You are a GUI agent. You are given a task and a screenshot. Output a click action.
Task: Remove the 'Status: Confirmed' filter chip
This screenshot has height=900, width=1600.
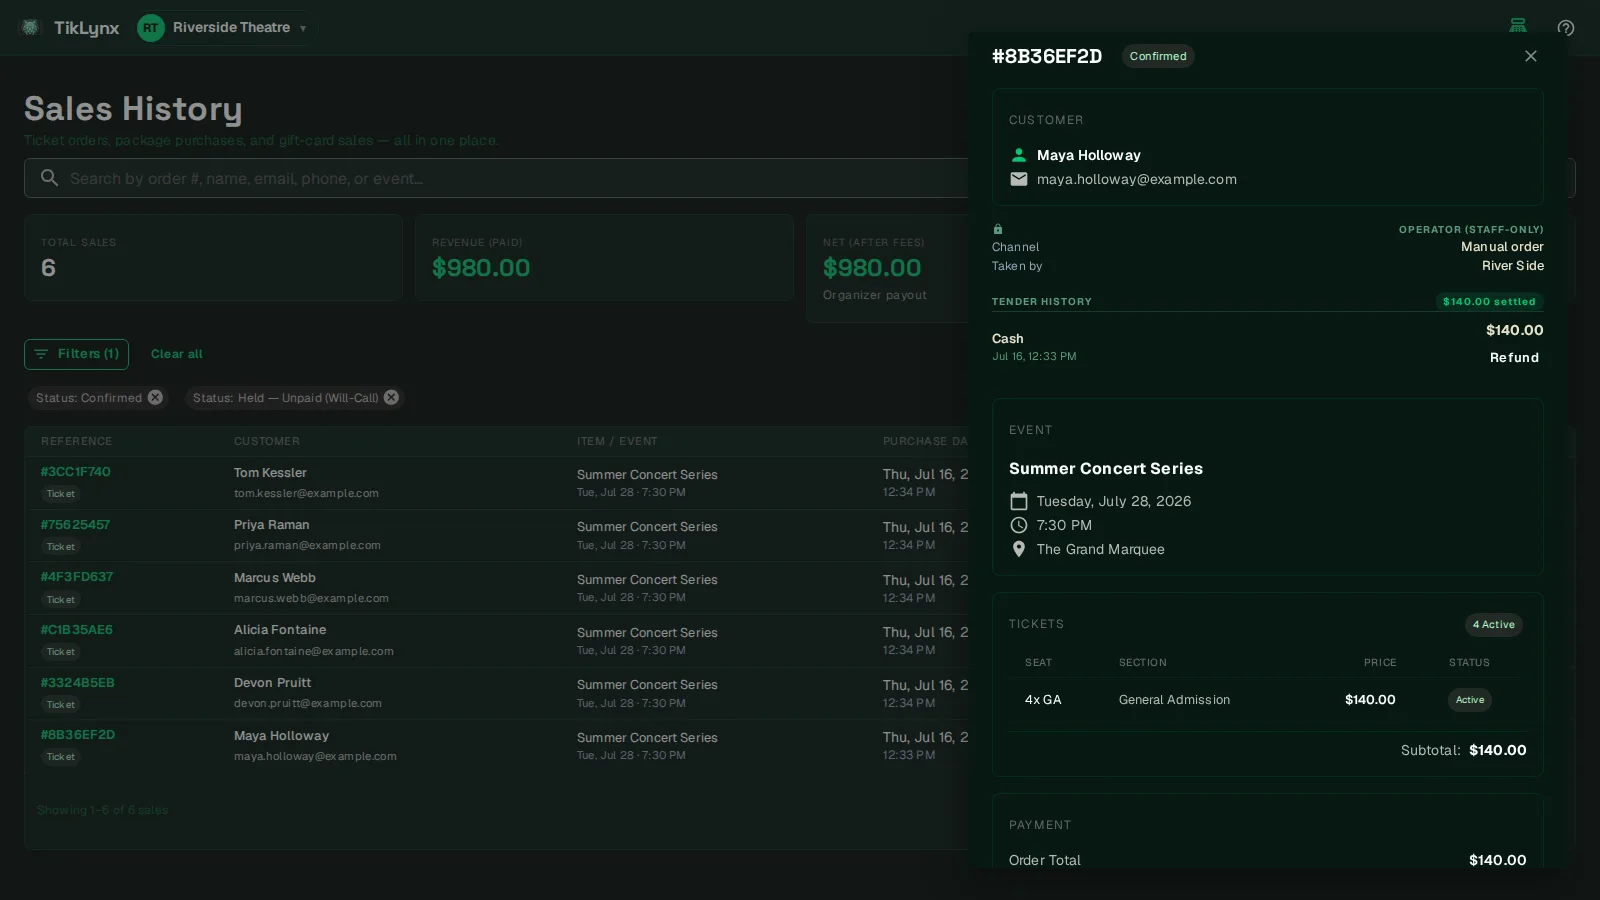pyautogui.click(x=155, y=397)
